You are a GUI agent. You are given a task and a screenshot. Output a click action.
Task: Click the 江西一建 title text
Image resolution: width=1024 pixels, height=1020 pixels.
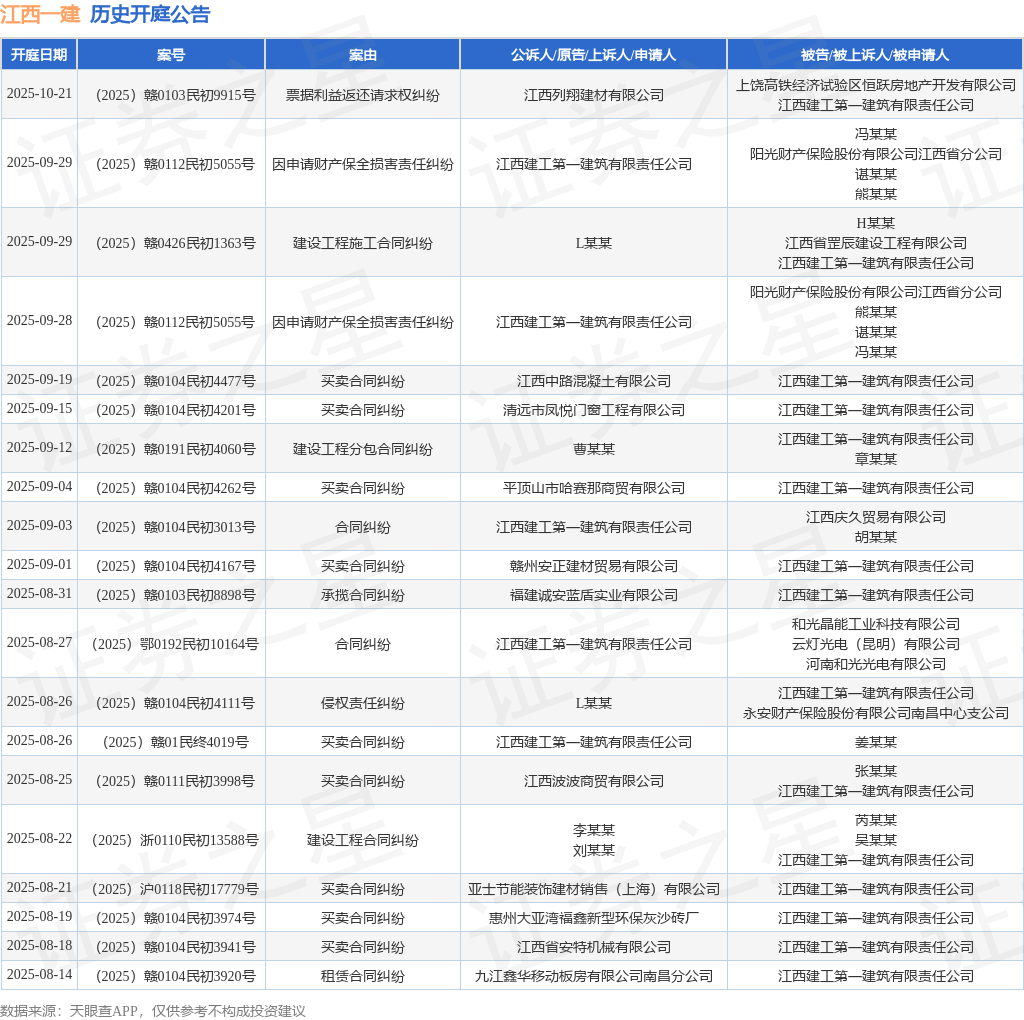[x=40, y=14]
